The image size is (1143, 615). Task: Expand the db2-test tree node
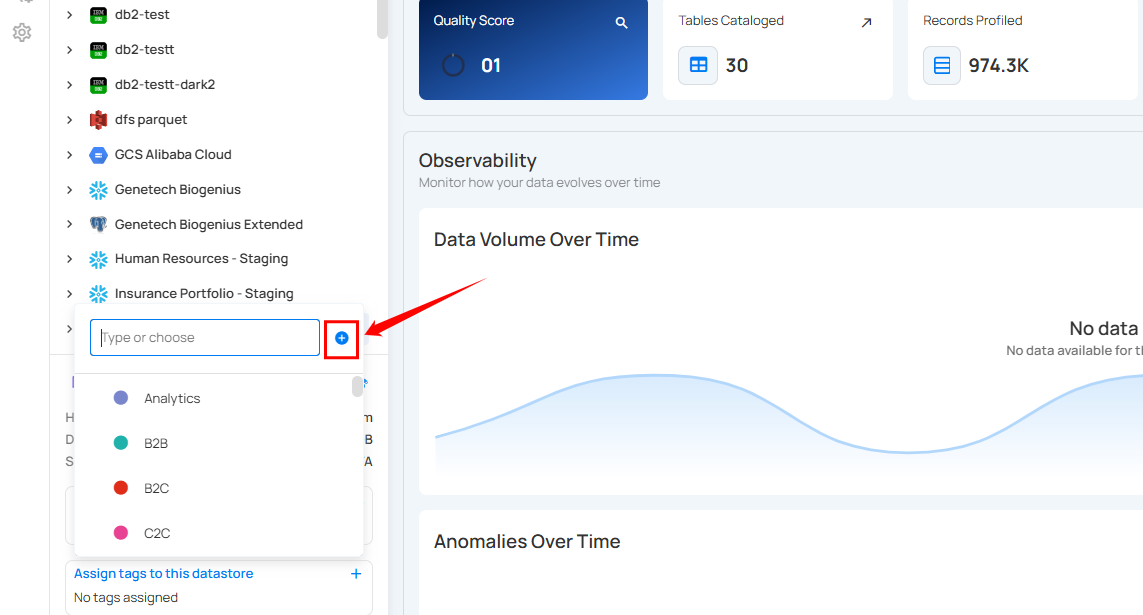coord(69,15)
